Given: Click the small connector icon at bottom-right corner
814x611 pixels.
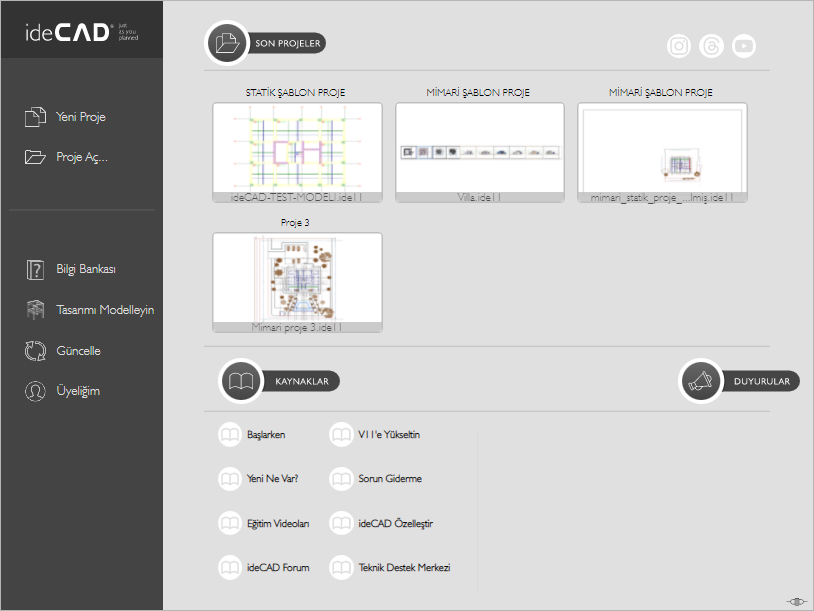Looking at the screenshot, I should (797, 602).
